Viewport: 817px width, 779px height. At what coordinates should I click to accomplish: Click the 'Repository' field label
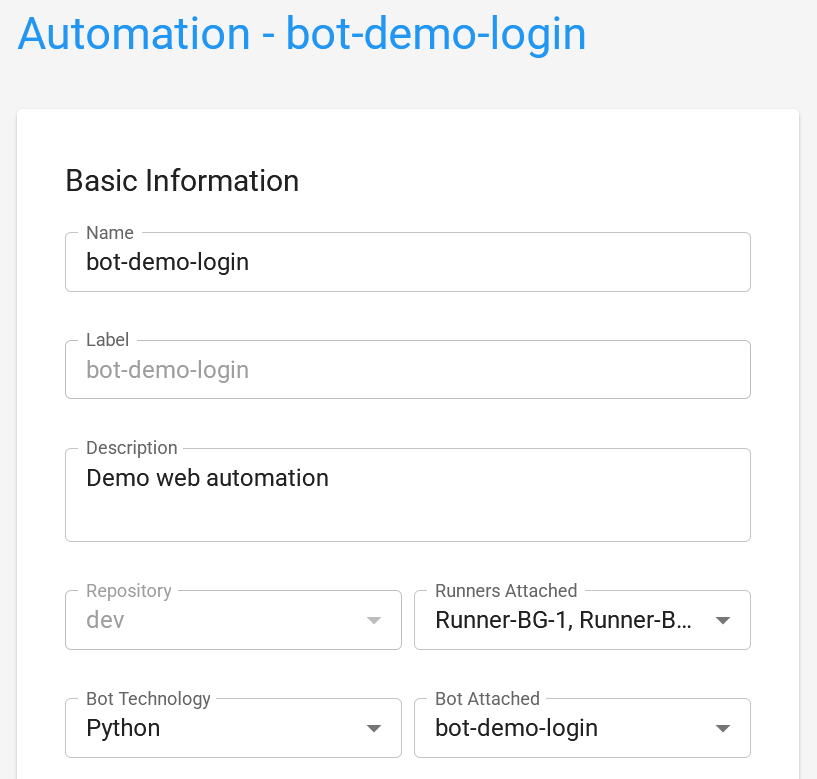coord(129,590)
